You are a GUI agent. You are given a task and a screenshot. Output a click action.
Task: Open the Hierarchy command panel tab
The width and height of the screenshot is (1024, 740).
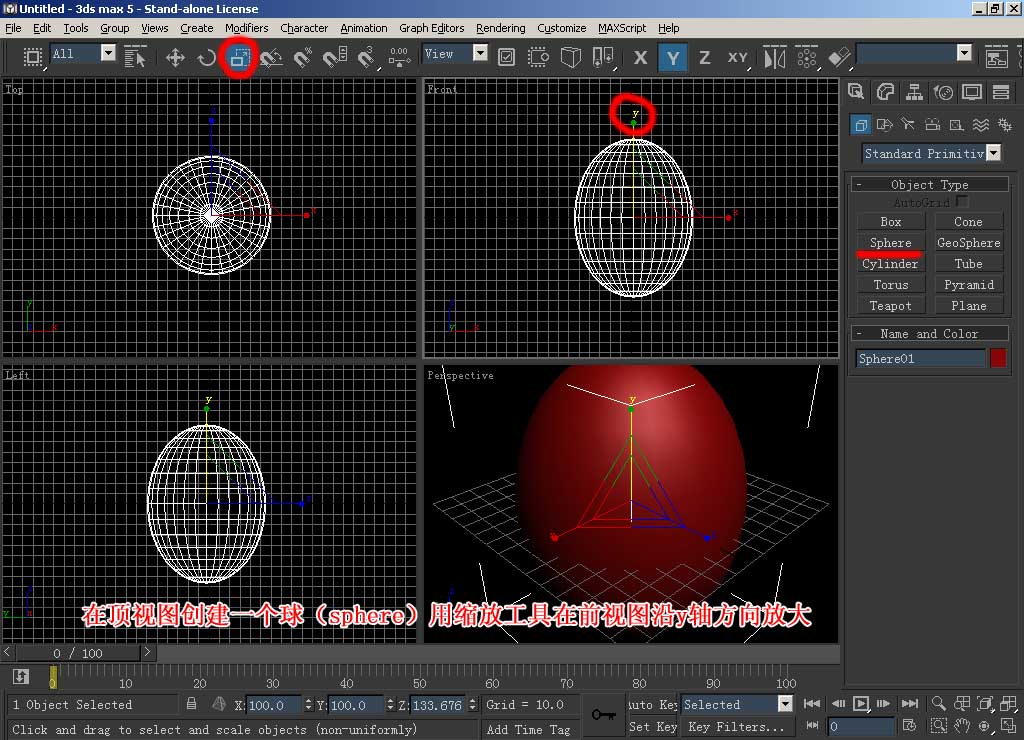pyautogui.click(x=914, y=92)
